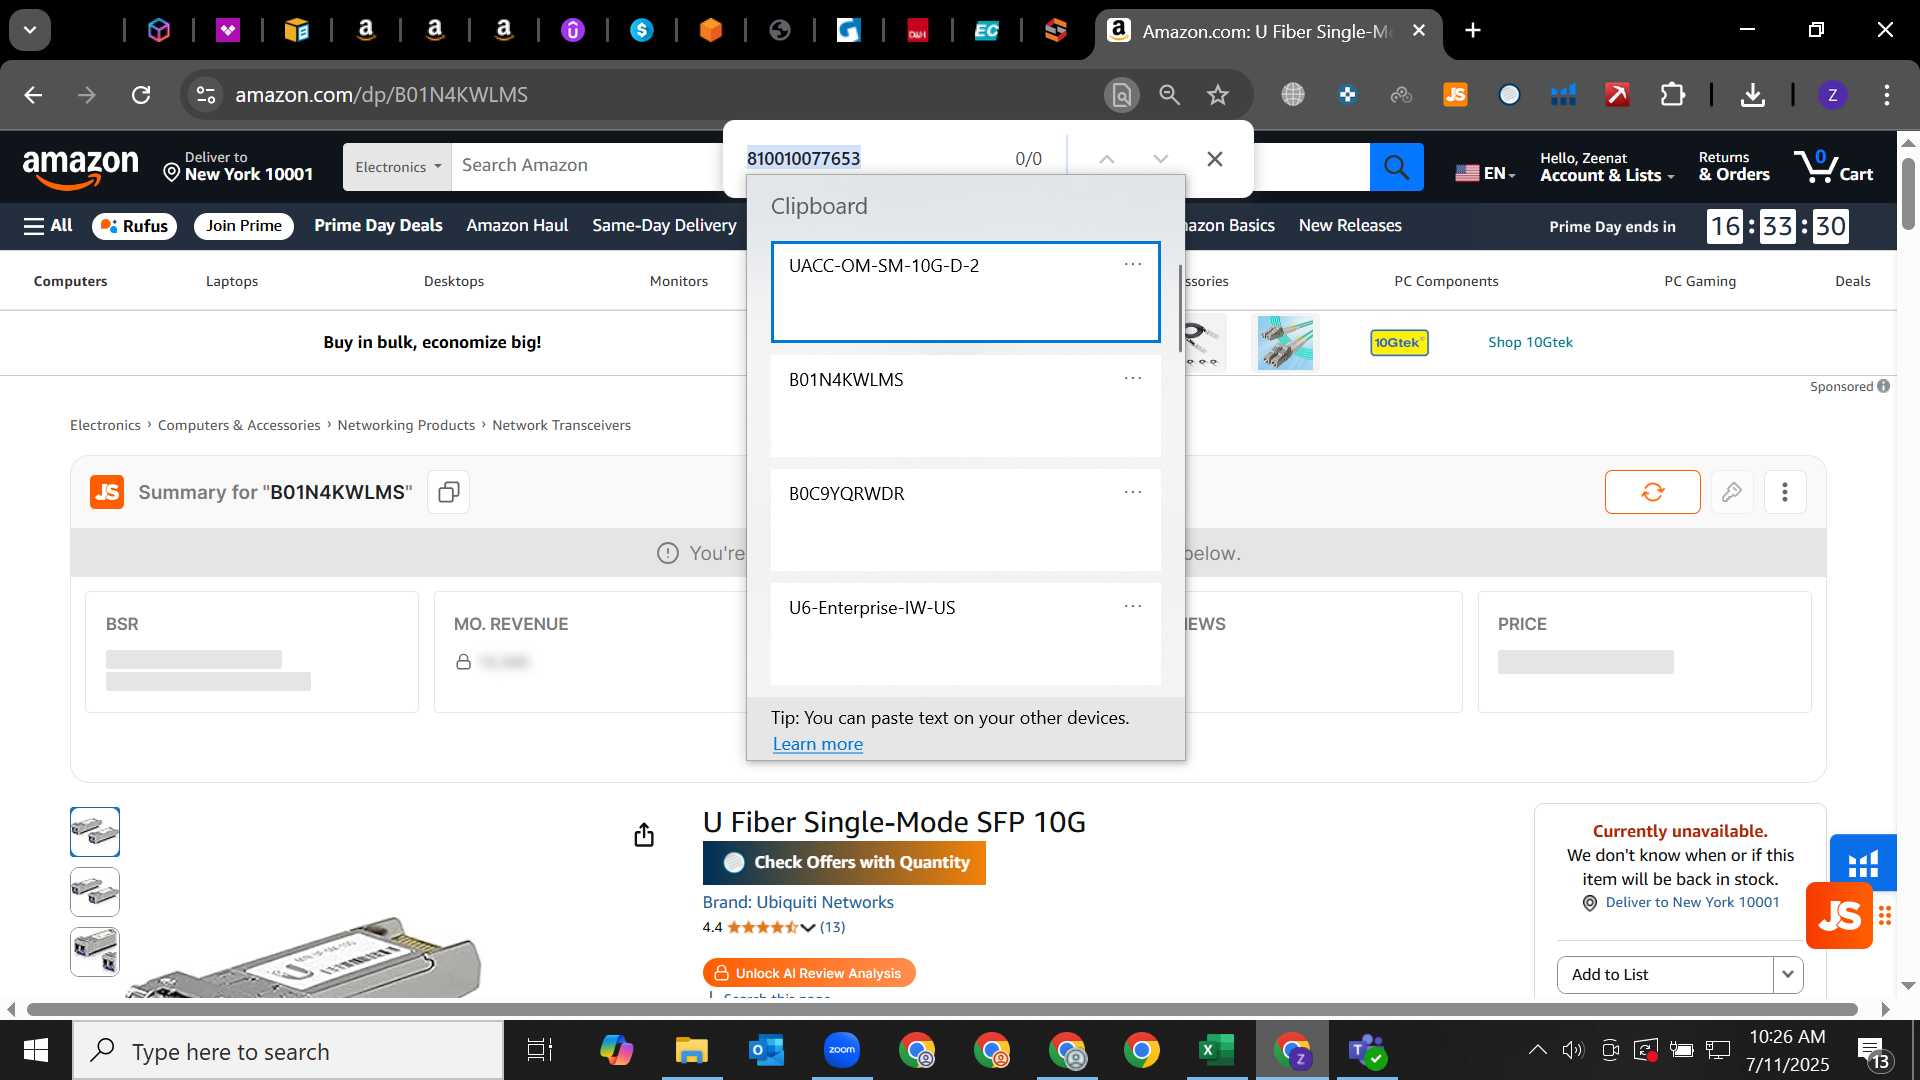Screen dimensions: 1920x1080
Task: Expand the Add to List arrow
Action: point(1788,974)
